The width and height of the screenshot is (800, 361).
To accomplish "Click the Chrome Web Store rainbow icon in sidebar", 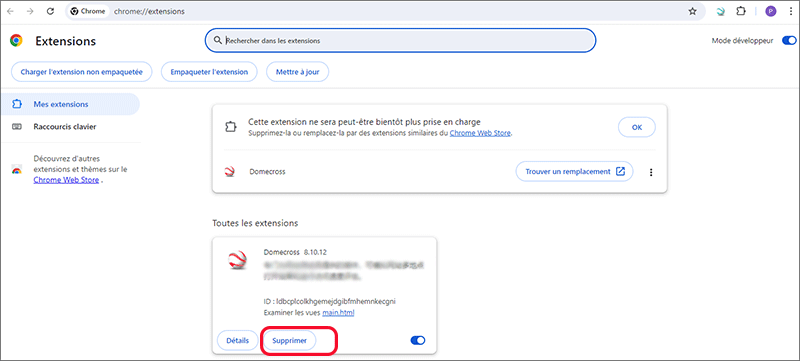I will [17, 170].
